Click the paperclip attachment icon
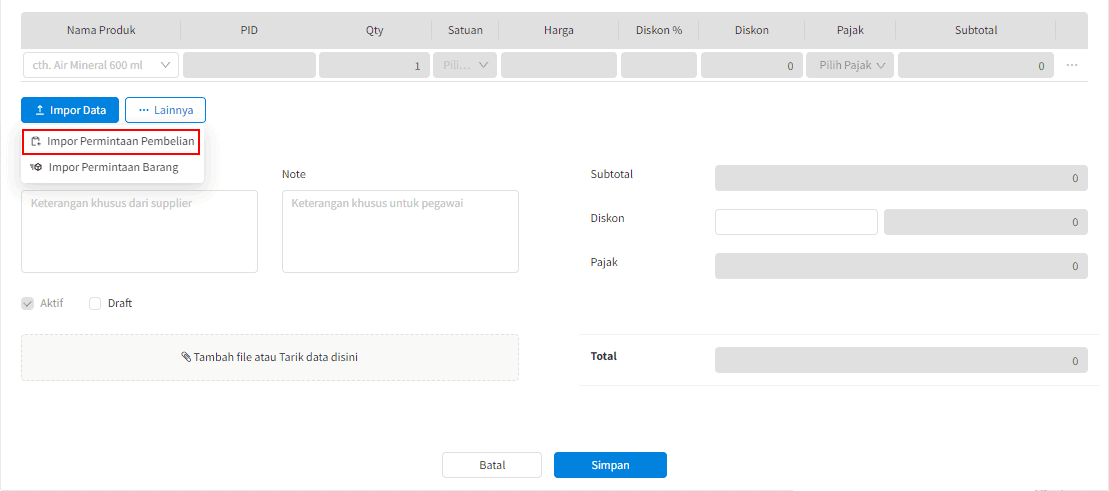This screenshot has width=1109, height=491. pyautogui.click(x=186, y=357)
